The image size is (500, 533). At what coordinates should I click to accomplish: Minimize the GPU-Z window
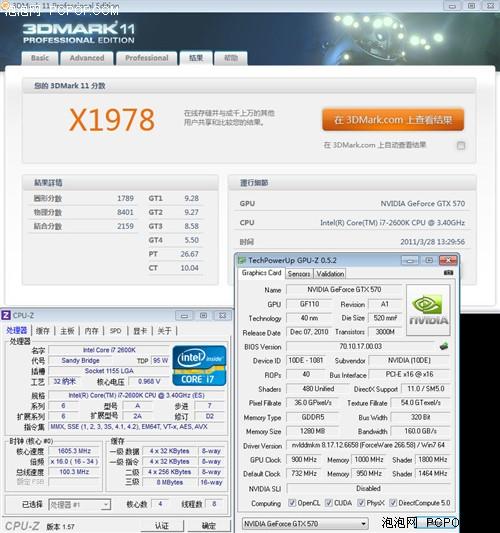pyautogui.click(x=410, y=261)
